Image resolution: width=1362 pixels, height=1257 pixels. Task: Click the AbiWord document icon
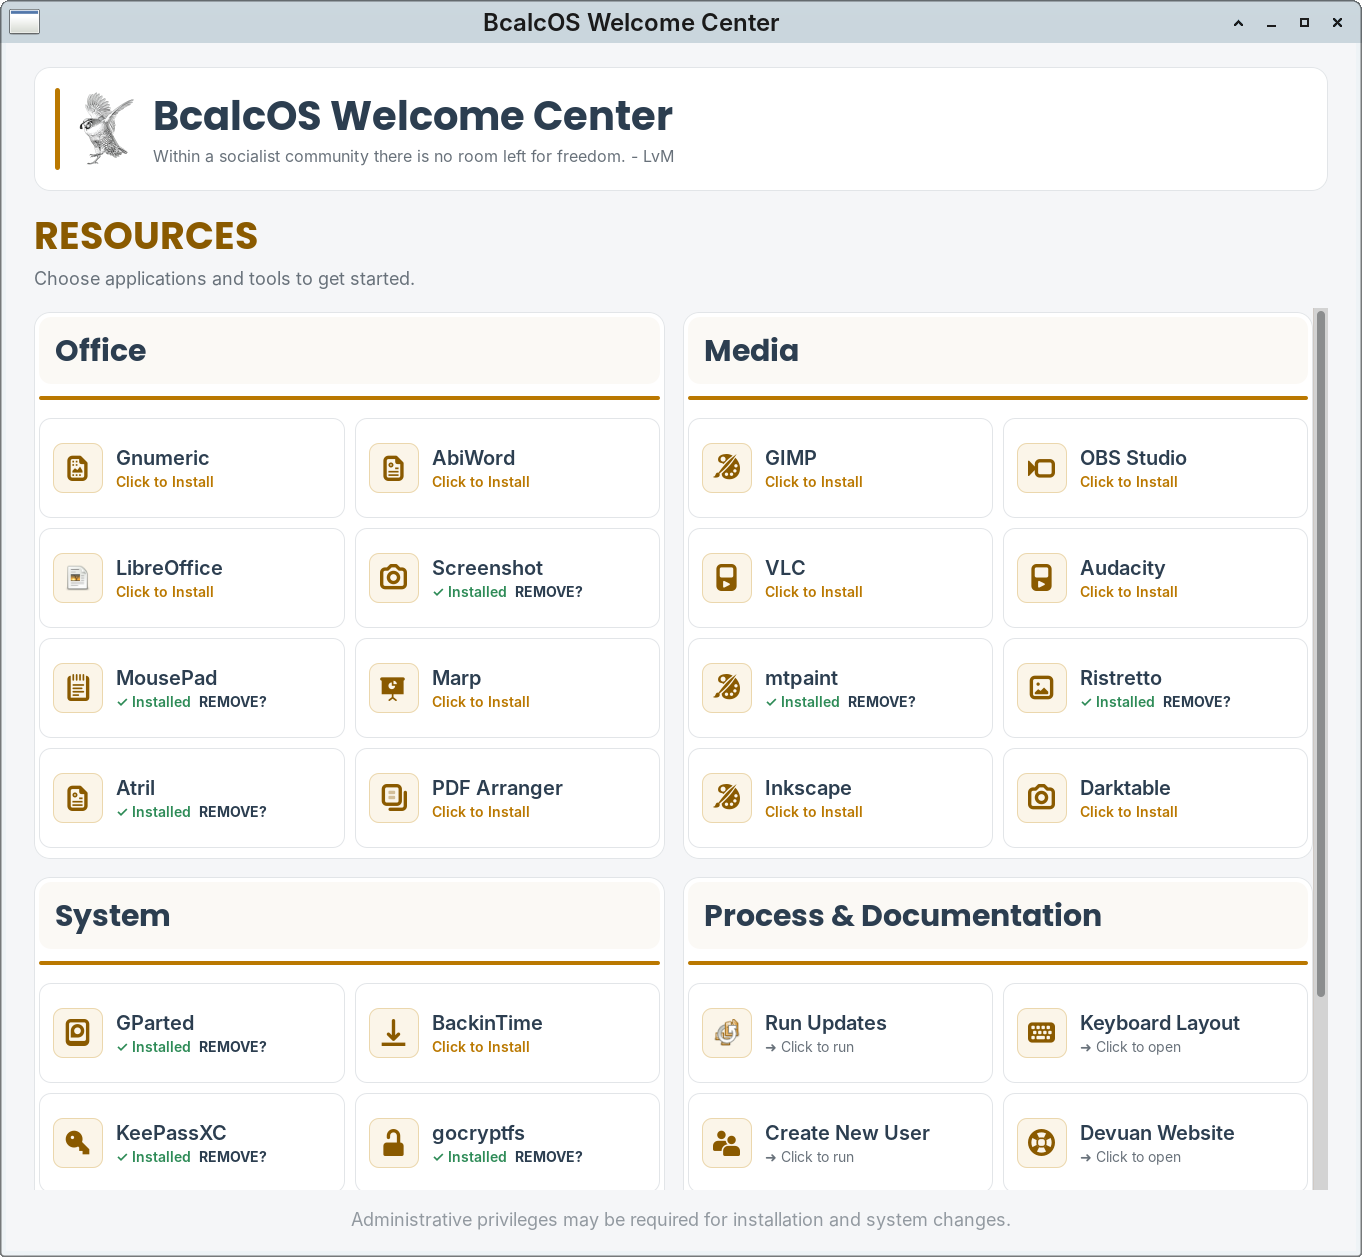tap(394, 468)
